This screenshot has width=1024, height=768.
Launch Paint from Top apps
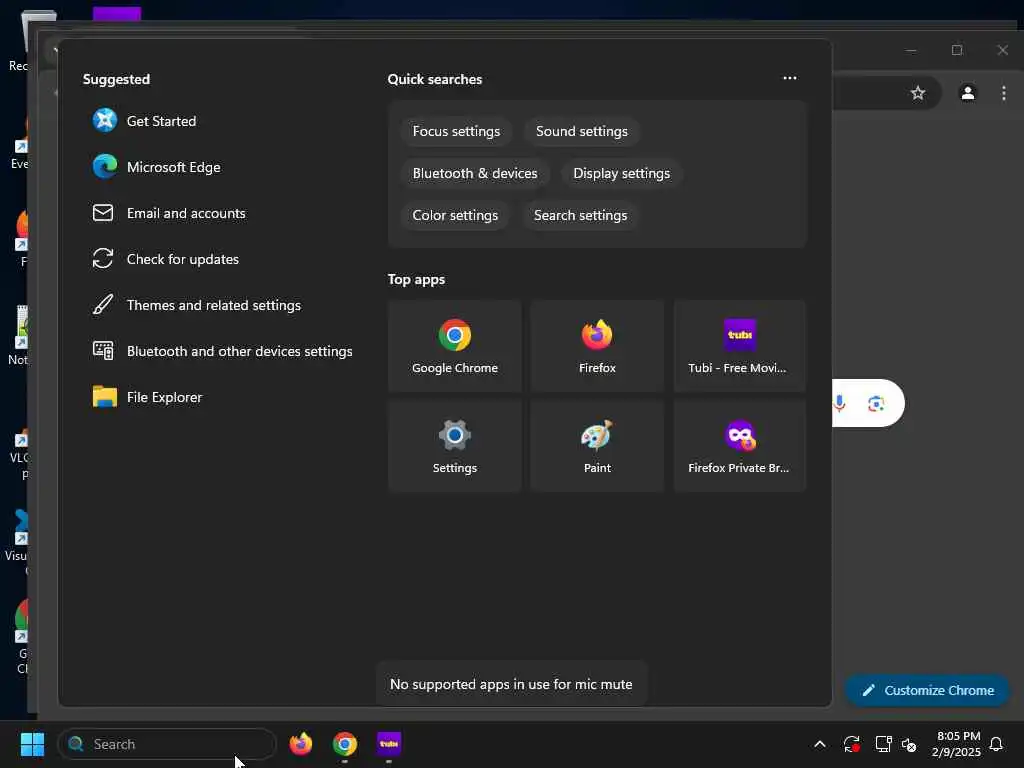[x=597, y=446]
